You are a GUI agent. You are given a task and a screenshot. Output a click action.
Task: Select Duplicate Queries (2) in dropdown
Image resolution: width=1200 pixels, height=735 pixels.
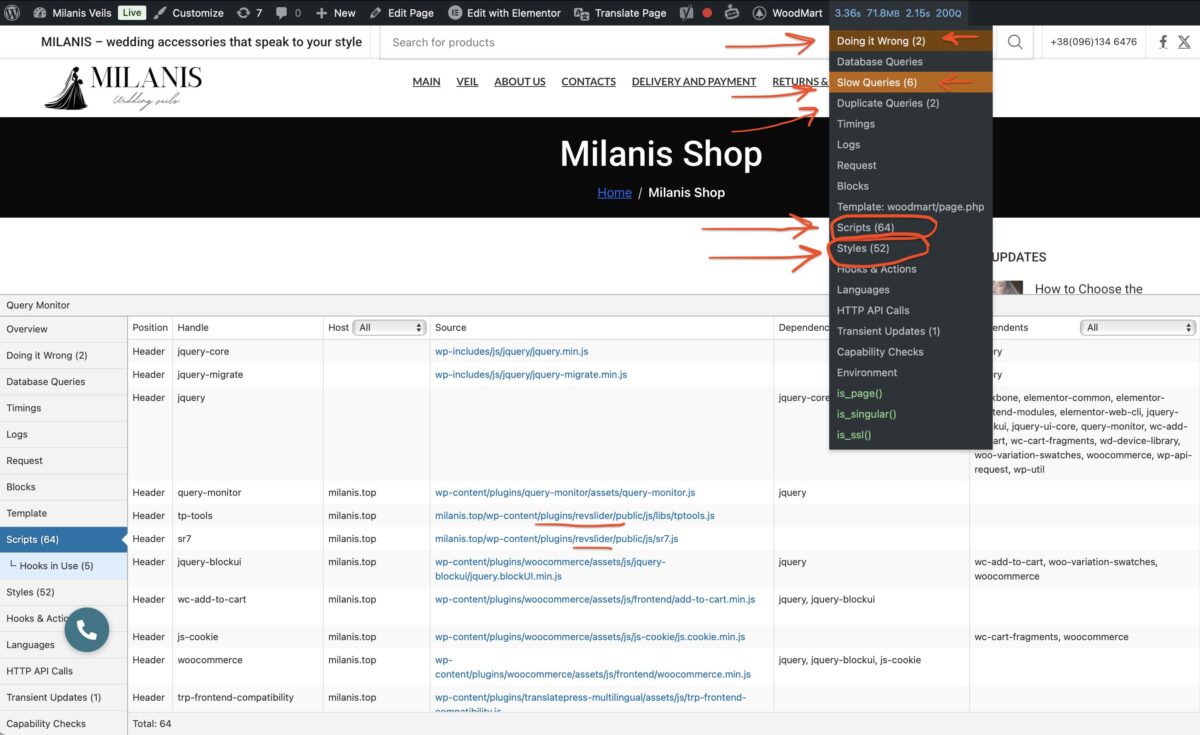[x=911, y=103]
